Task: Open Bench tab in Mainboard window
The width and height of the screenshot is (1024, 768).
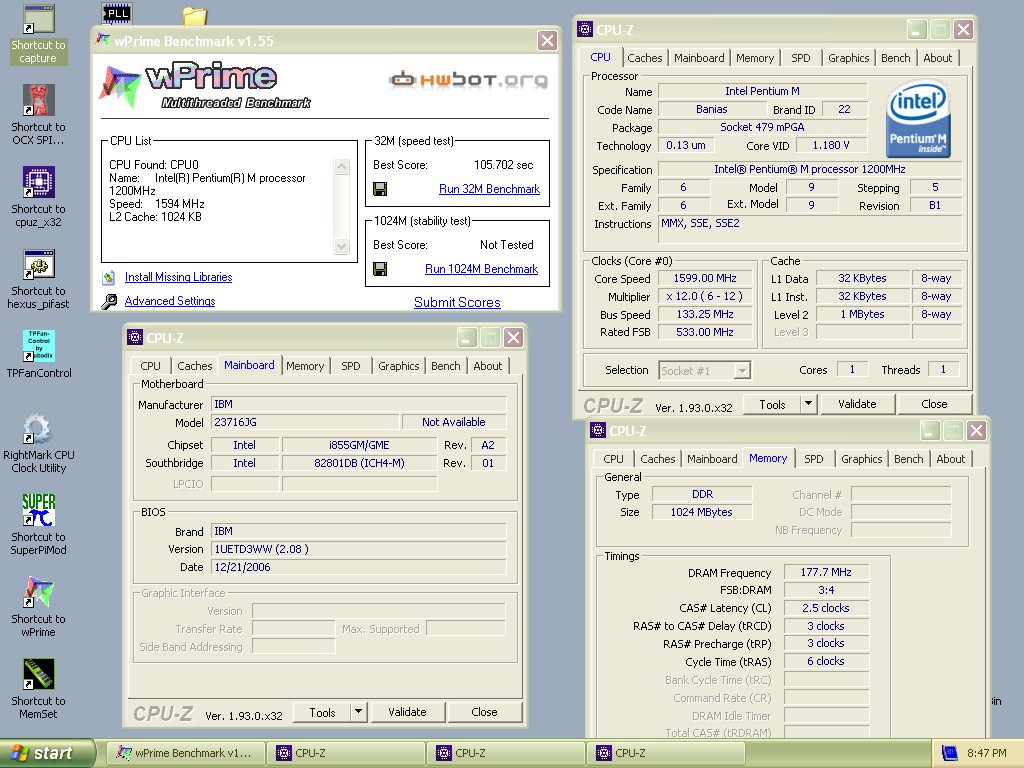Action: point(445,366)
